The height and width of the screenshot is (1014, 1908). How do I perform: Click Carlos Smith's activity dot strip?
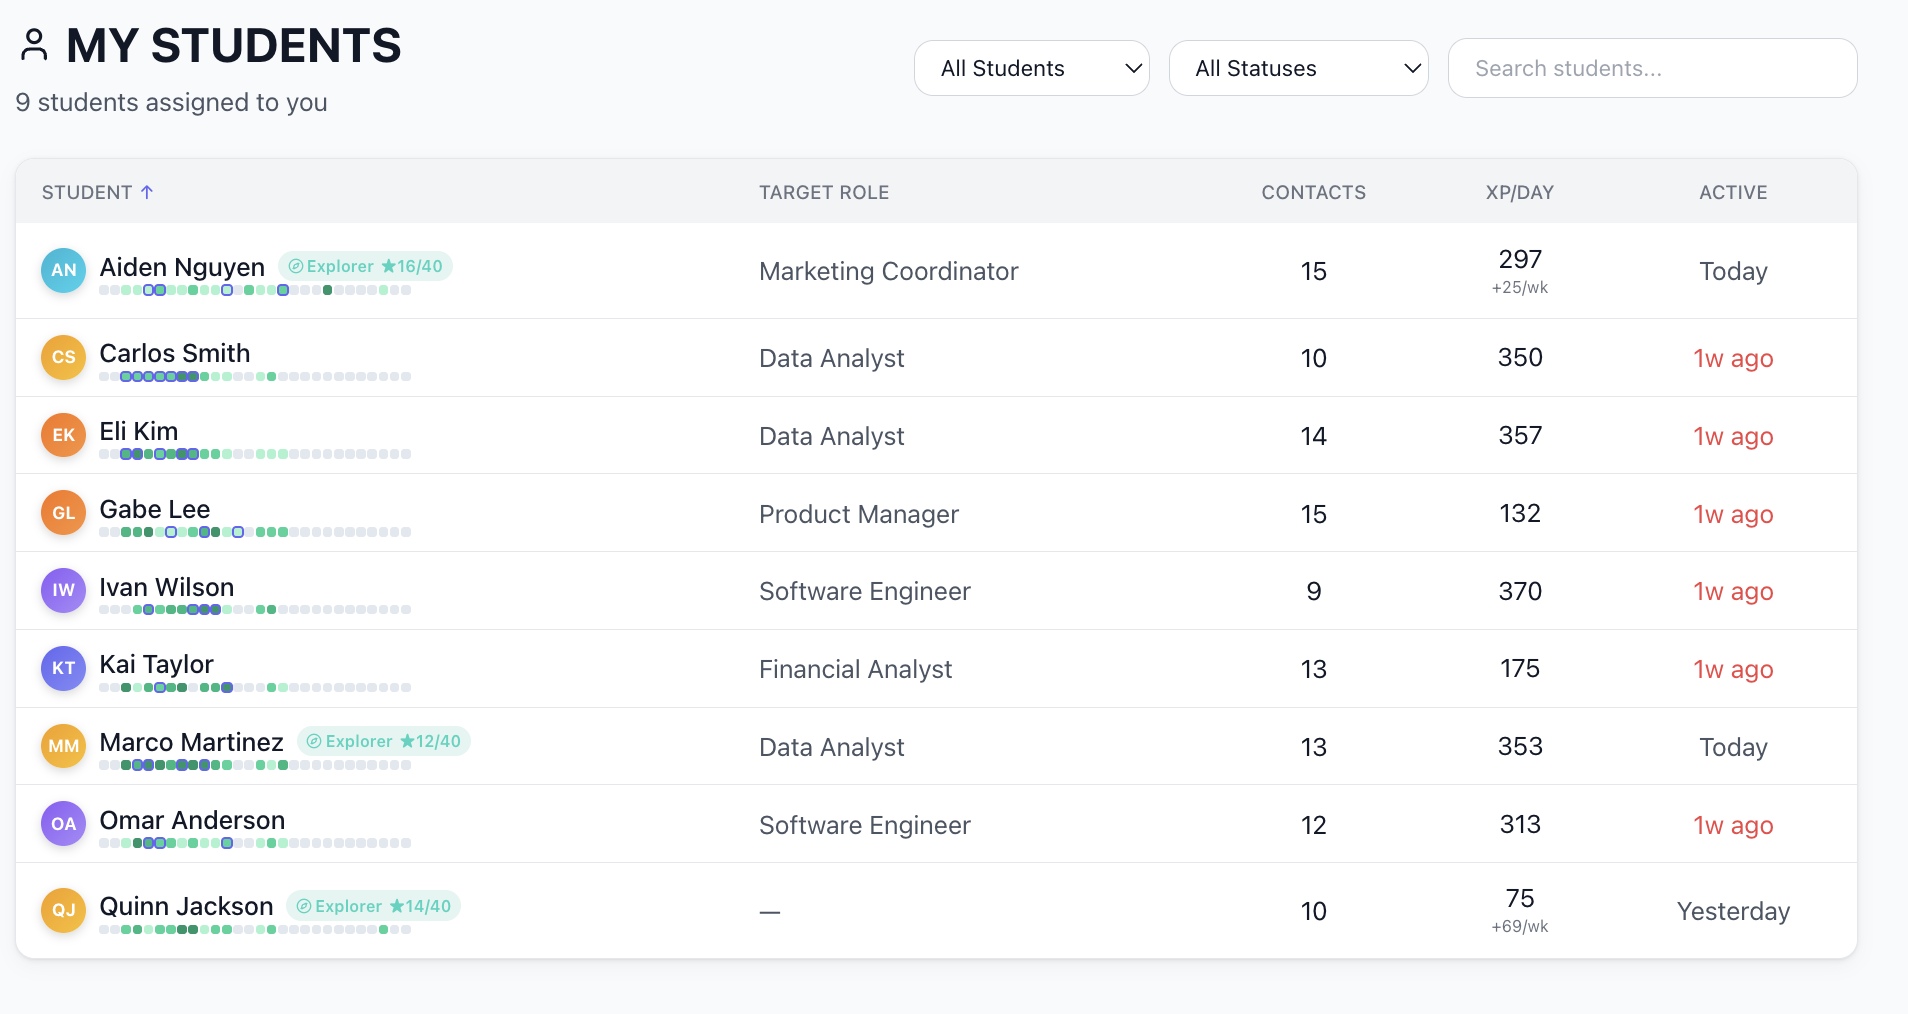tap(255, 377)
